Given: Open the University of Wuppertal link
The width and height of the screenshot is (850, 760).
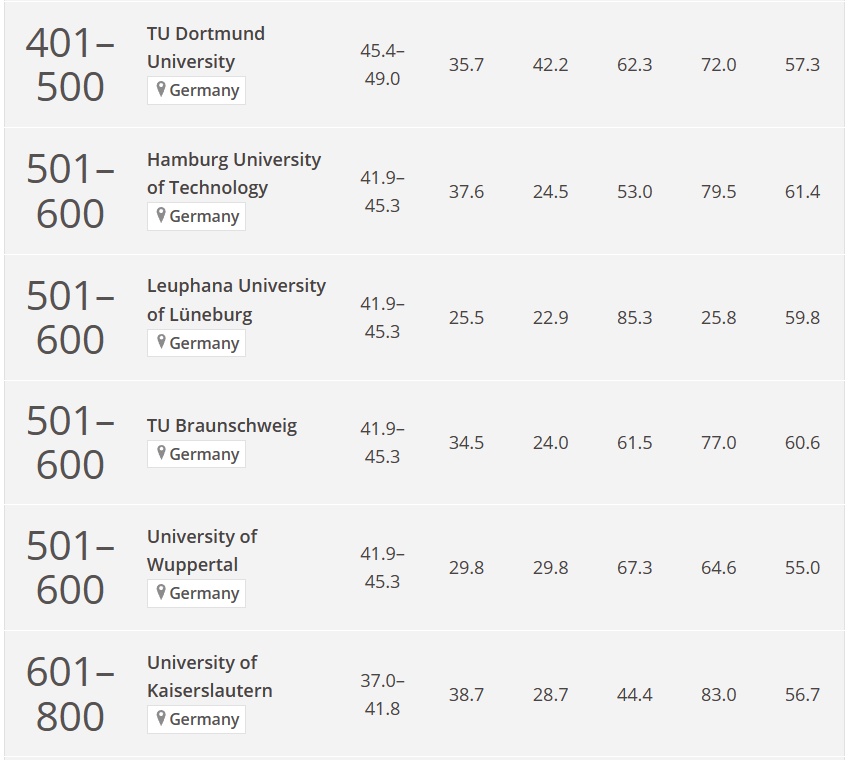Looking at the screenshot, I should point(202,550).
